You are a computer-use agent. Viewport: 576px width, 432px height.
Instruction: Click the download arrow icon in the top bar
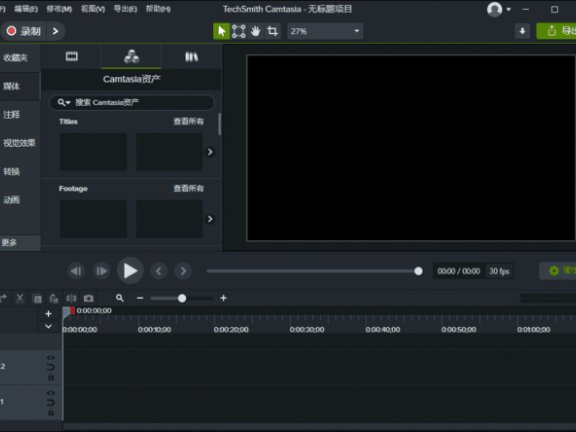(x=522, y=31)
